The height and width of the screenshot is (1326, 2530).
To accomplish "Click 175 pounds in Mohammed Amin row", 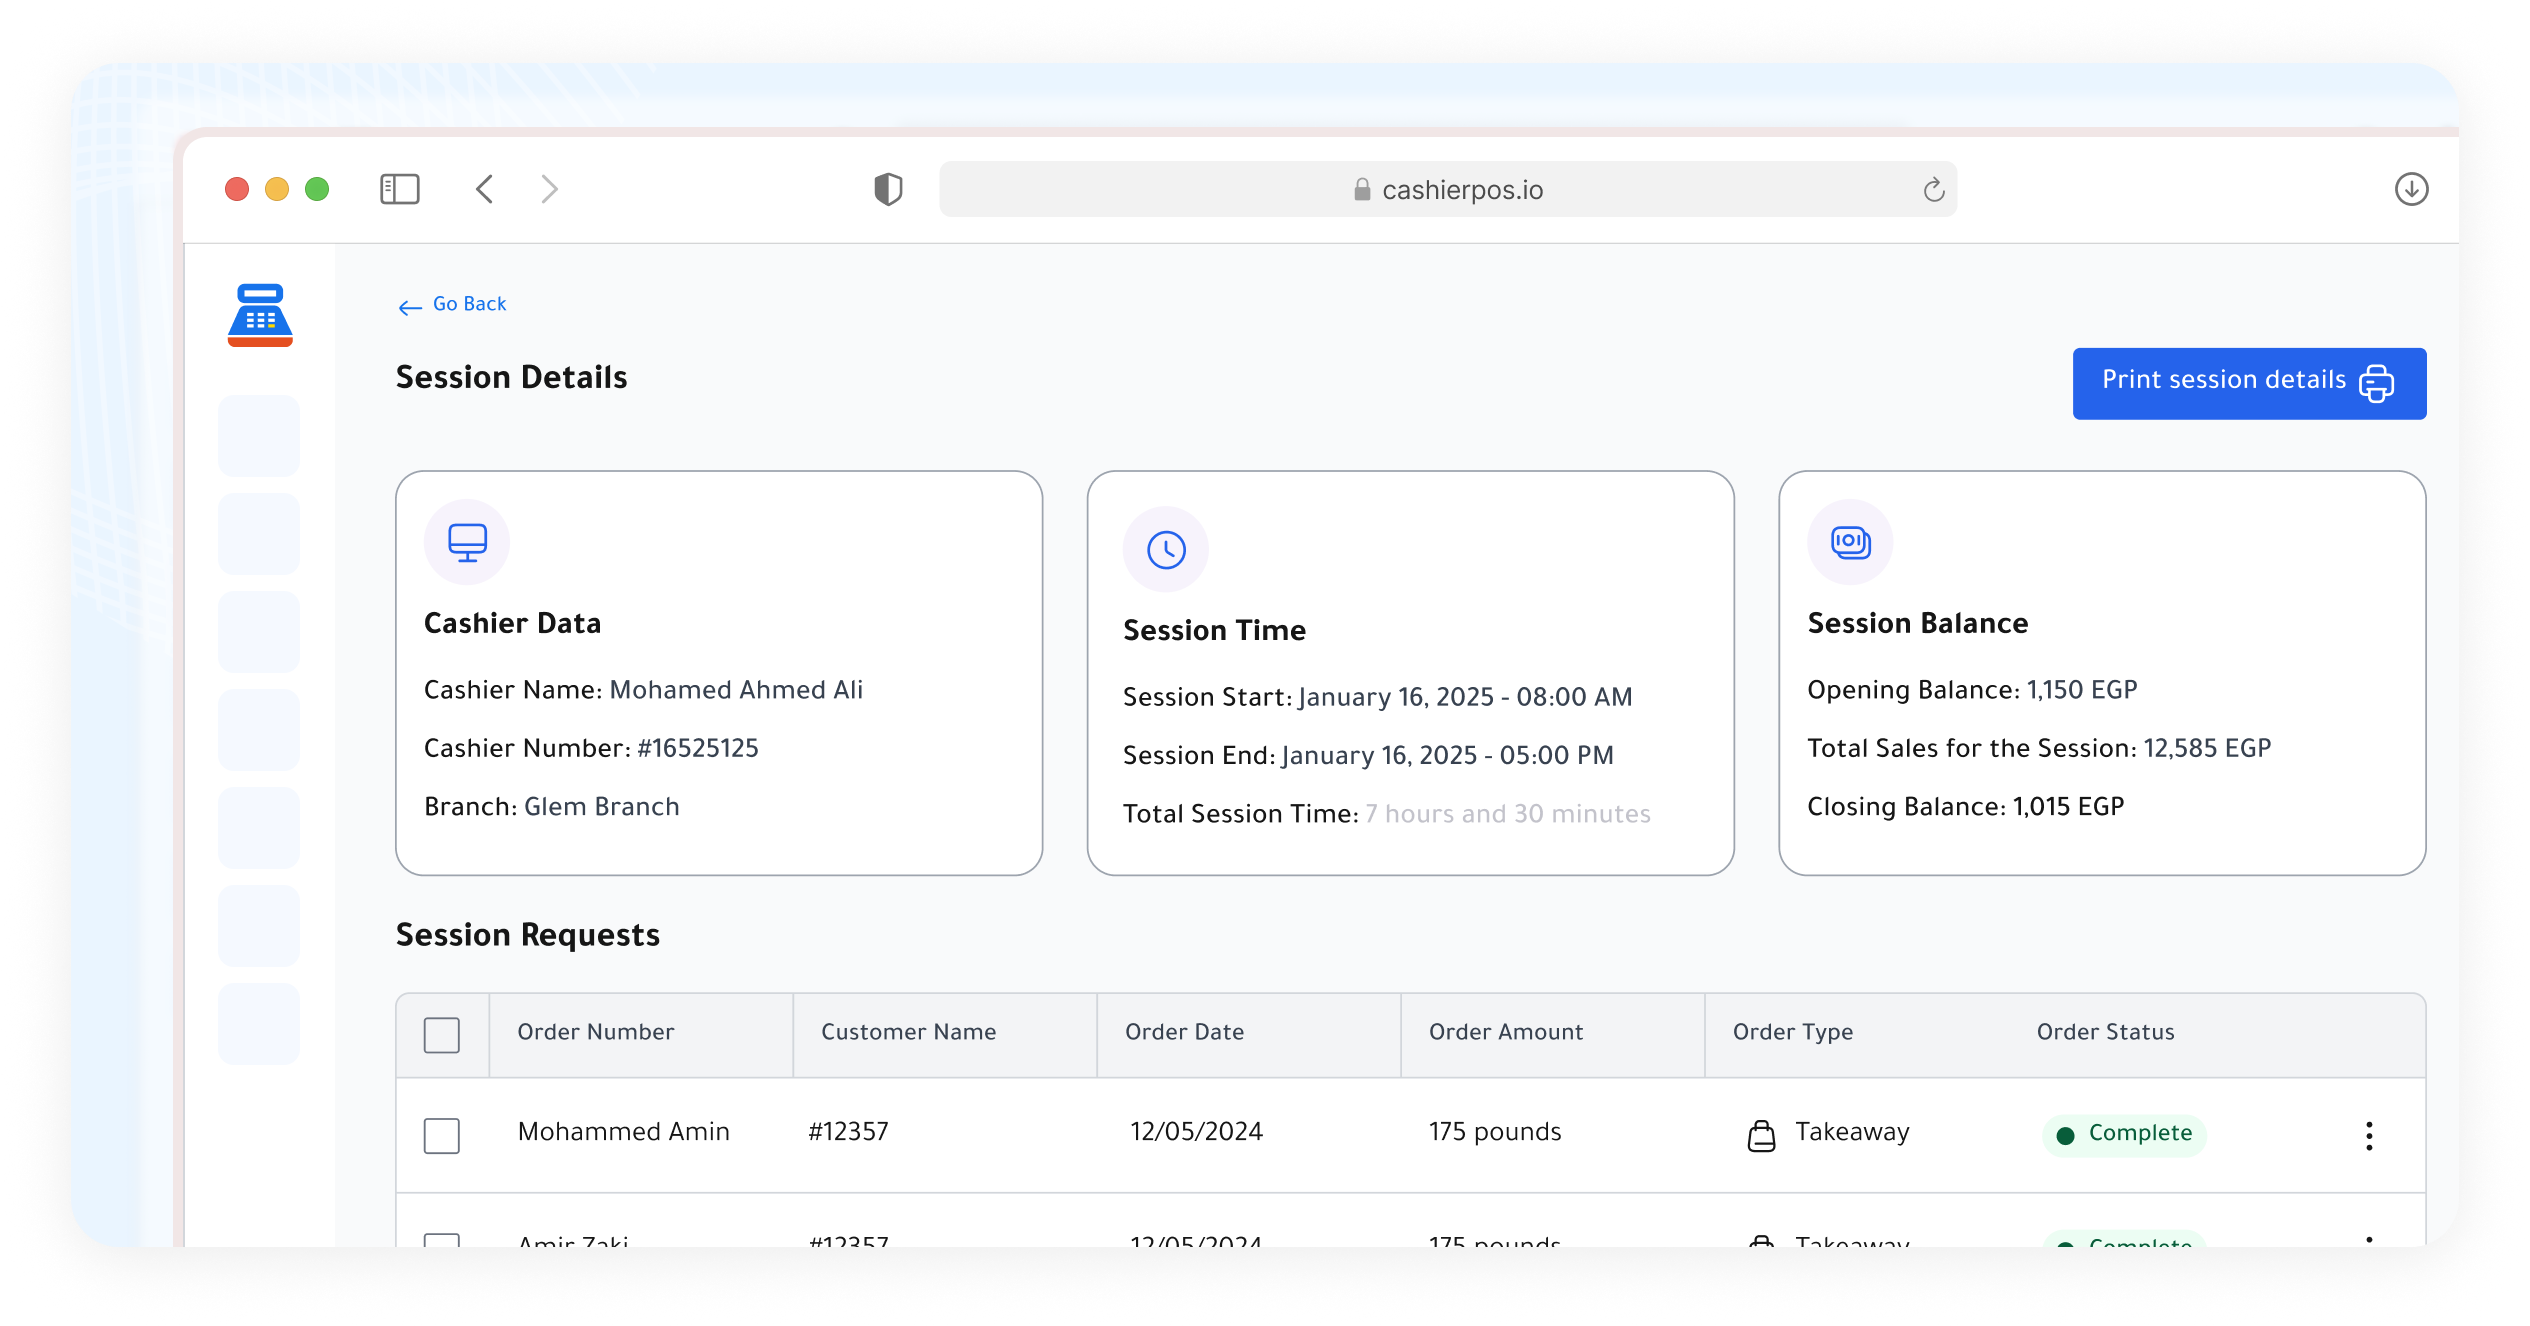I will point(1495,1132).
